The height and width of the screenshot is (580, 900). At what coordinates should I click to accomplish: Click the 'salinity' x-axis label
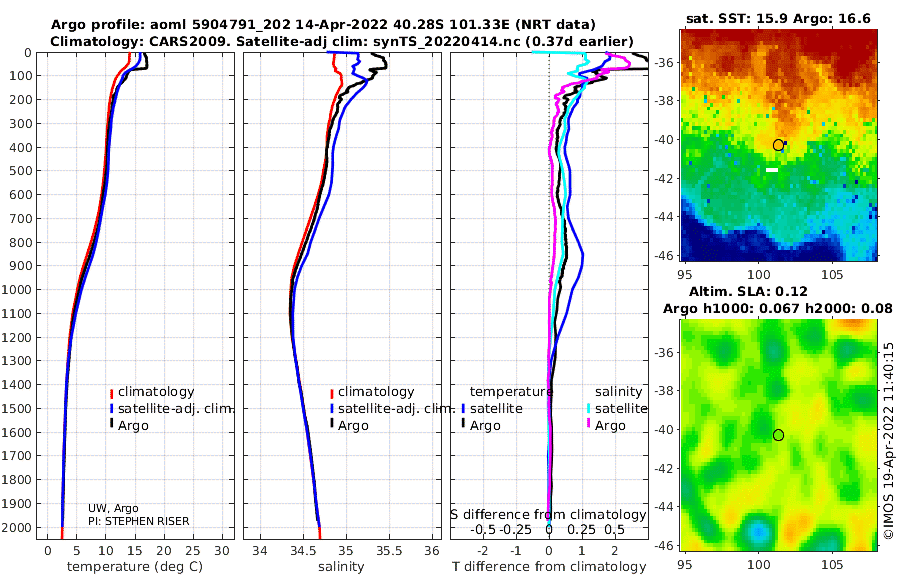[341, 566]
